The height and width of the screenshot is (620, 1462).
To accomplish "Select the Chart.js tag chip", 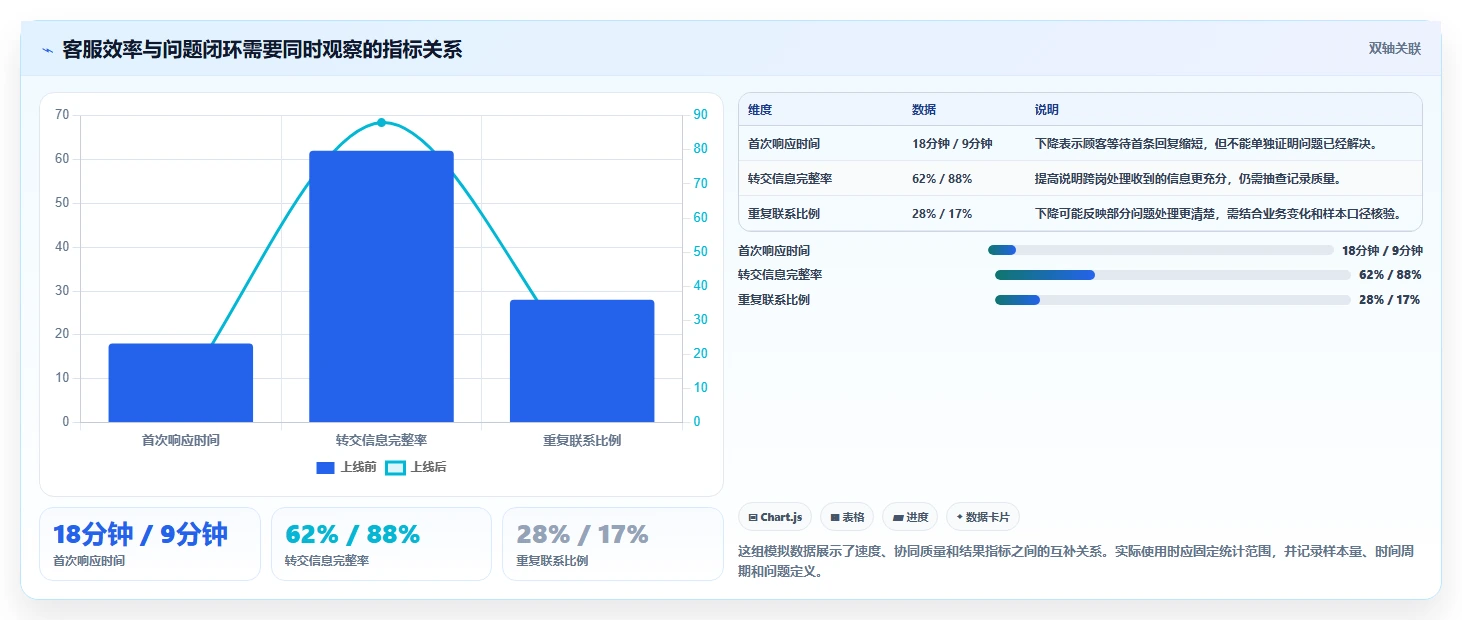I will pyautogui.click(x=775, y=517).
